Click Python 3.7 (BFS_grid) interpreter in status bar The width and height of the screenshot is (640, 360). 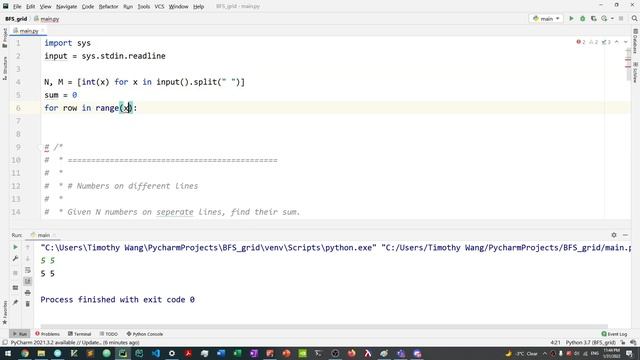[x=590, y=343]
